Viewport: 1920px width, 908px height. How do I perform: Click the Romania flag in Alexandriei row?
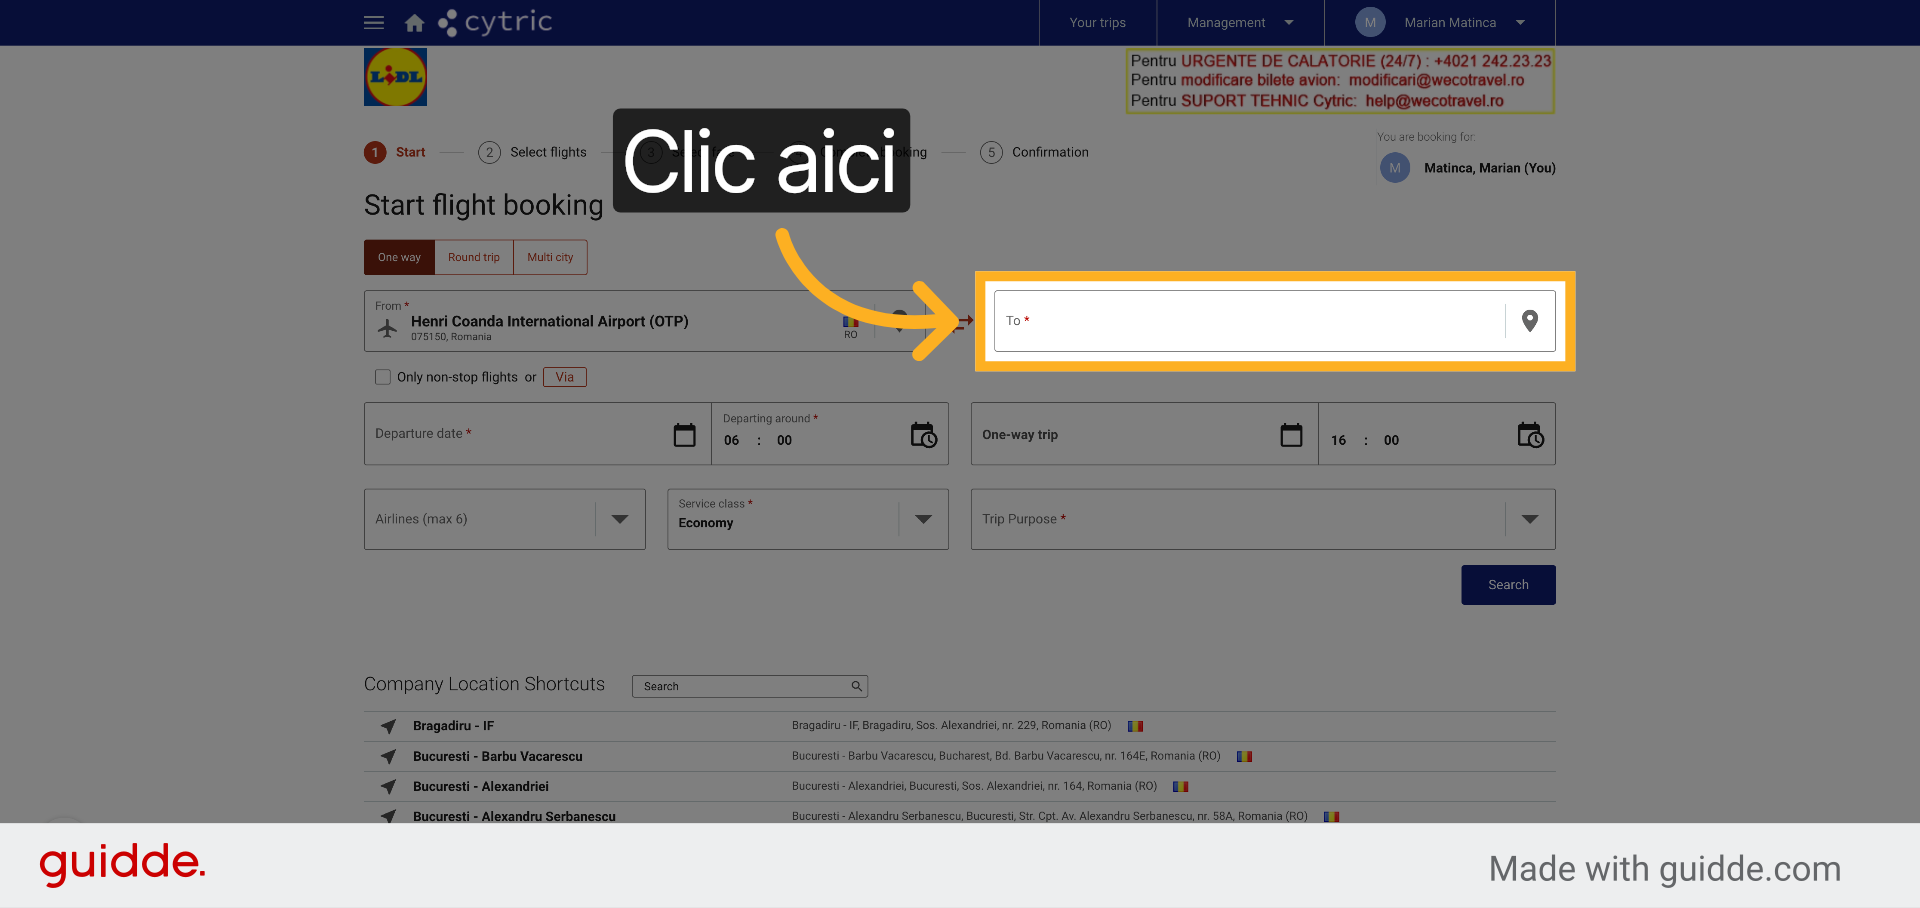[x=1180, y=786]
